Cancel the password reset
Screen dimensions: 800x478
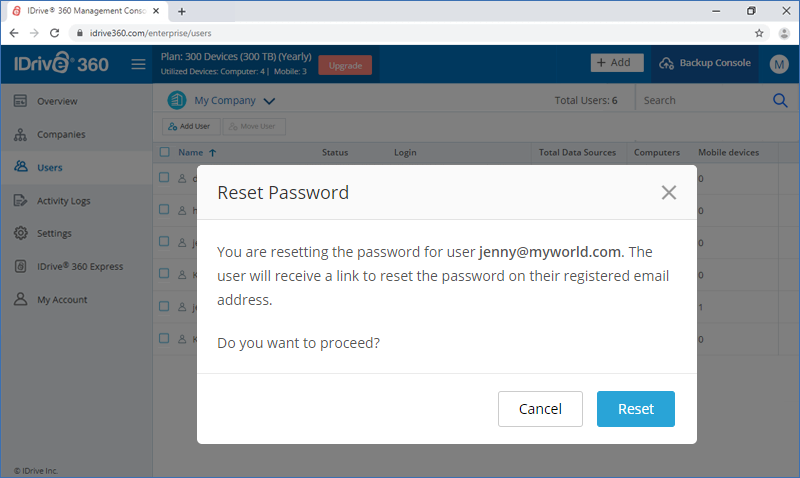[540, 409]
